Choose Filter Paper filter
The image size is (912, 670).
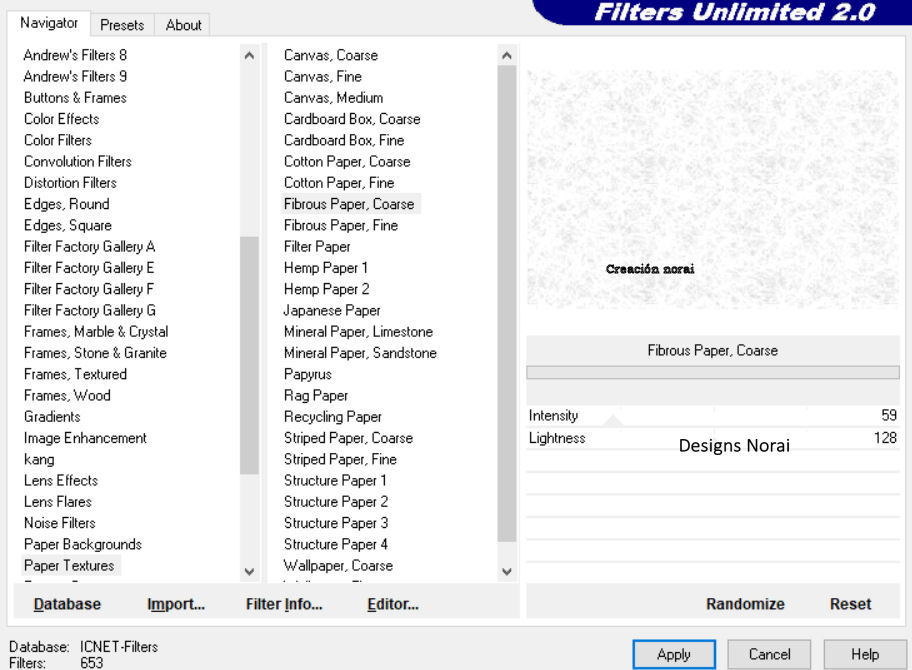(x=317, y=247)
